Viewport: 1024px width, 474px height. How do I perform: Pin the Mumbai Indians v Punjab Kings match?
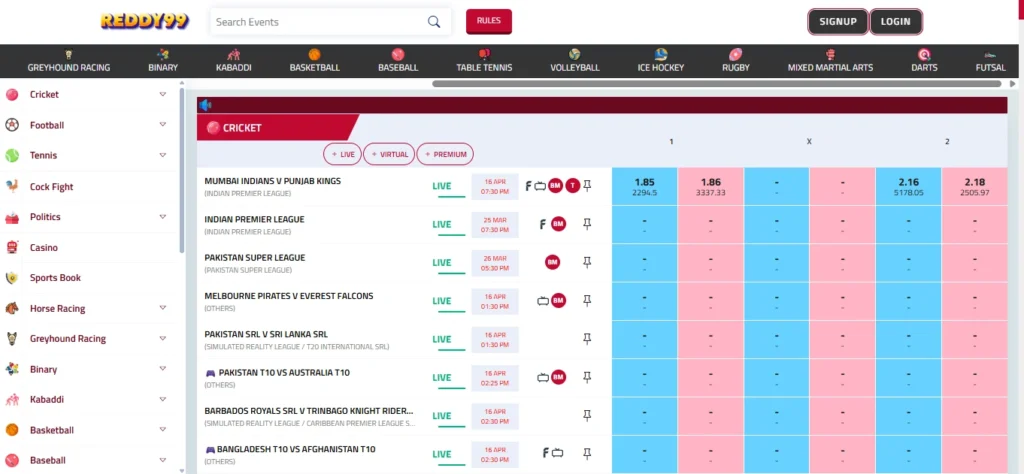coord(587,186)
